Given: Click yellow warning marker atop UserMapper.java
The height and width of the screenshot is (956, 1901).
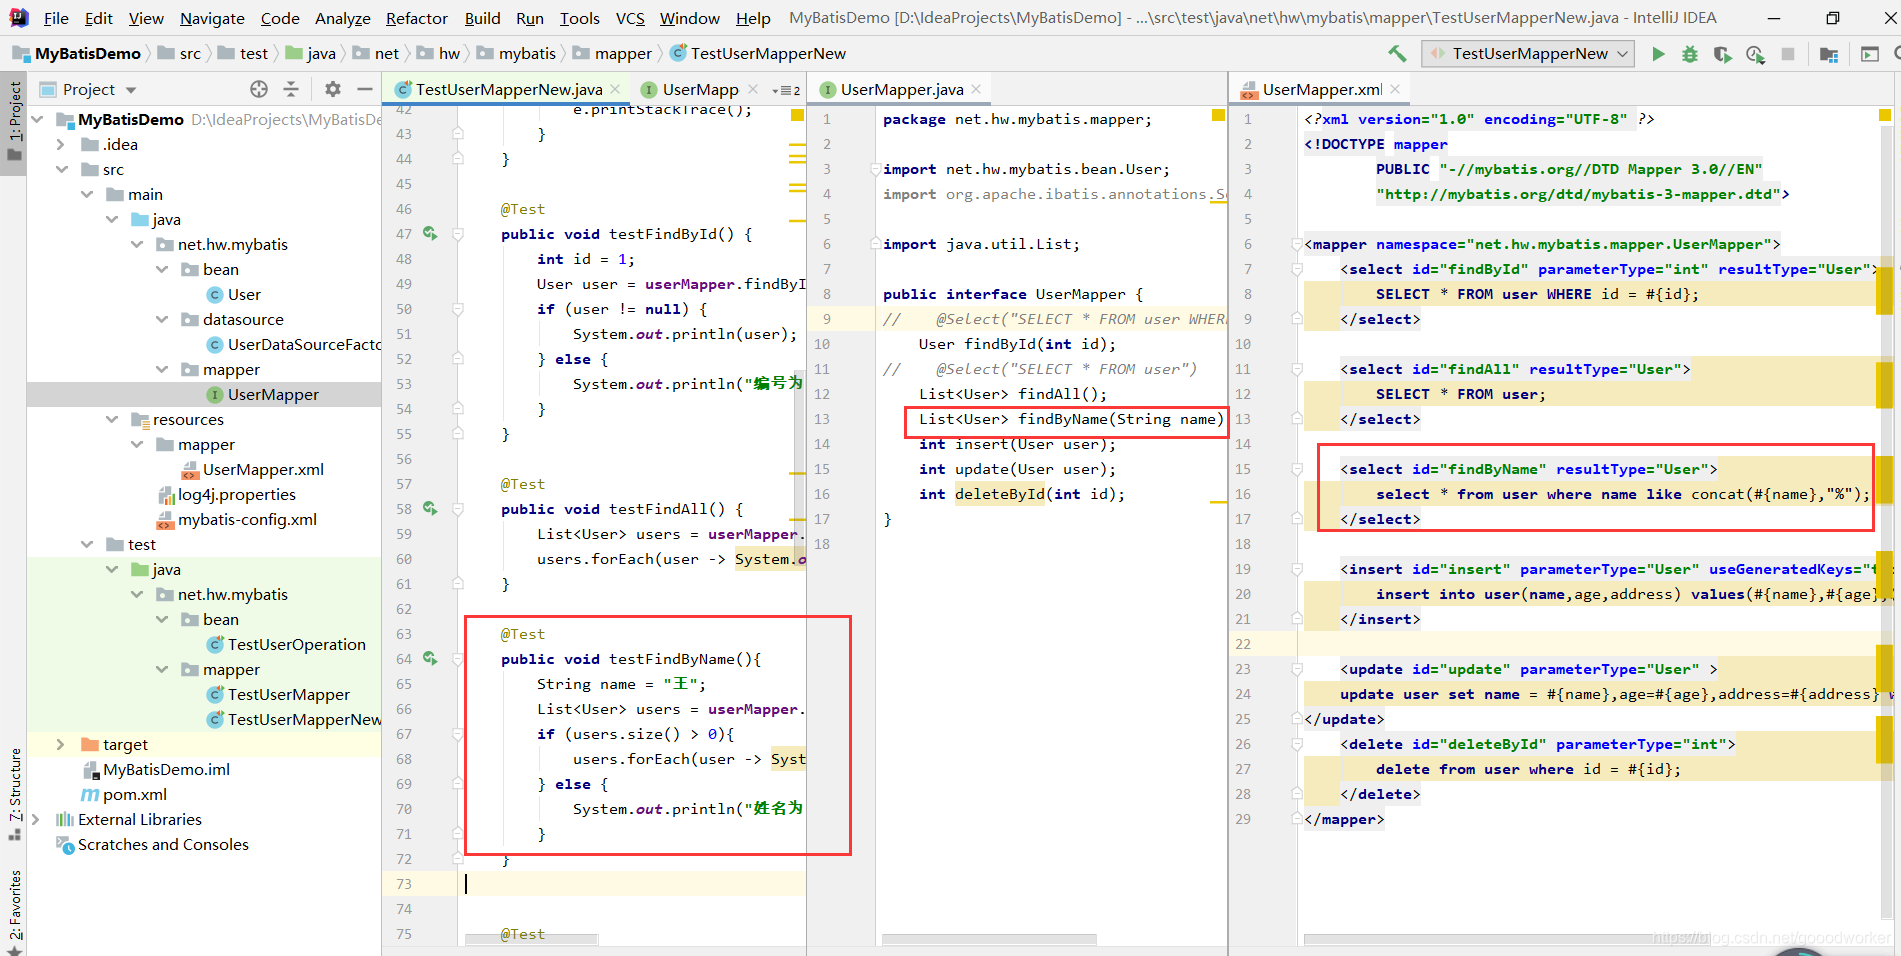Looking at the screenshot, I should tap(1218, 116).
